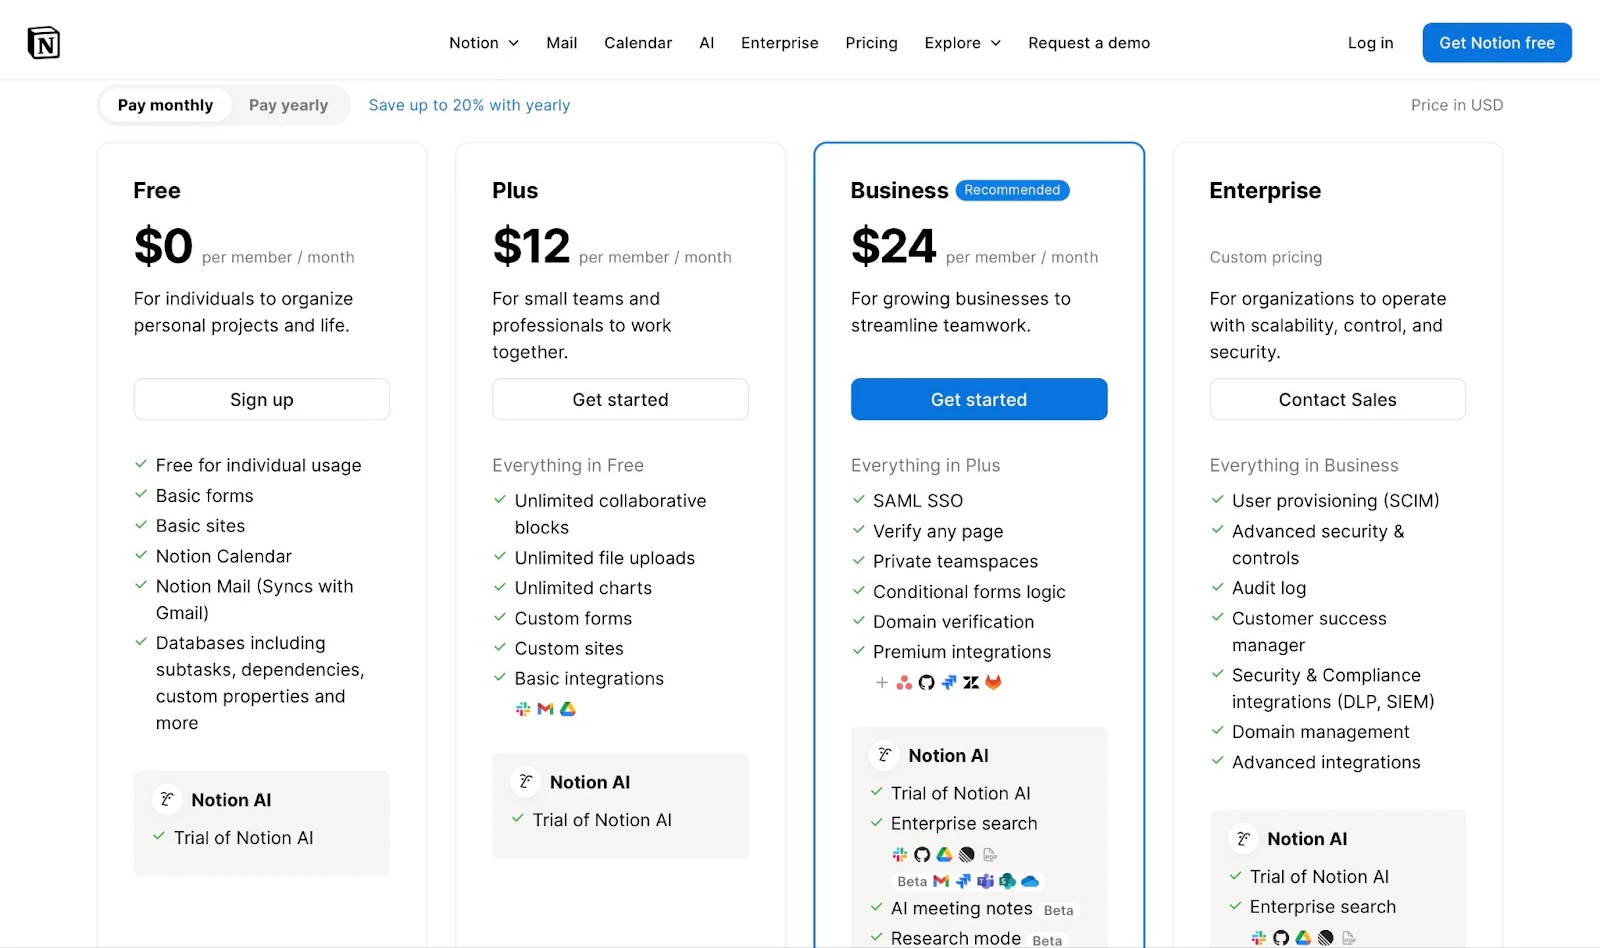1600x948 pixels.
Task: Click the Notion AI icon in the Business plan
Action: click(x=884, y=755)
